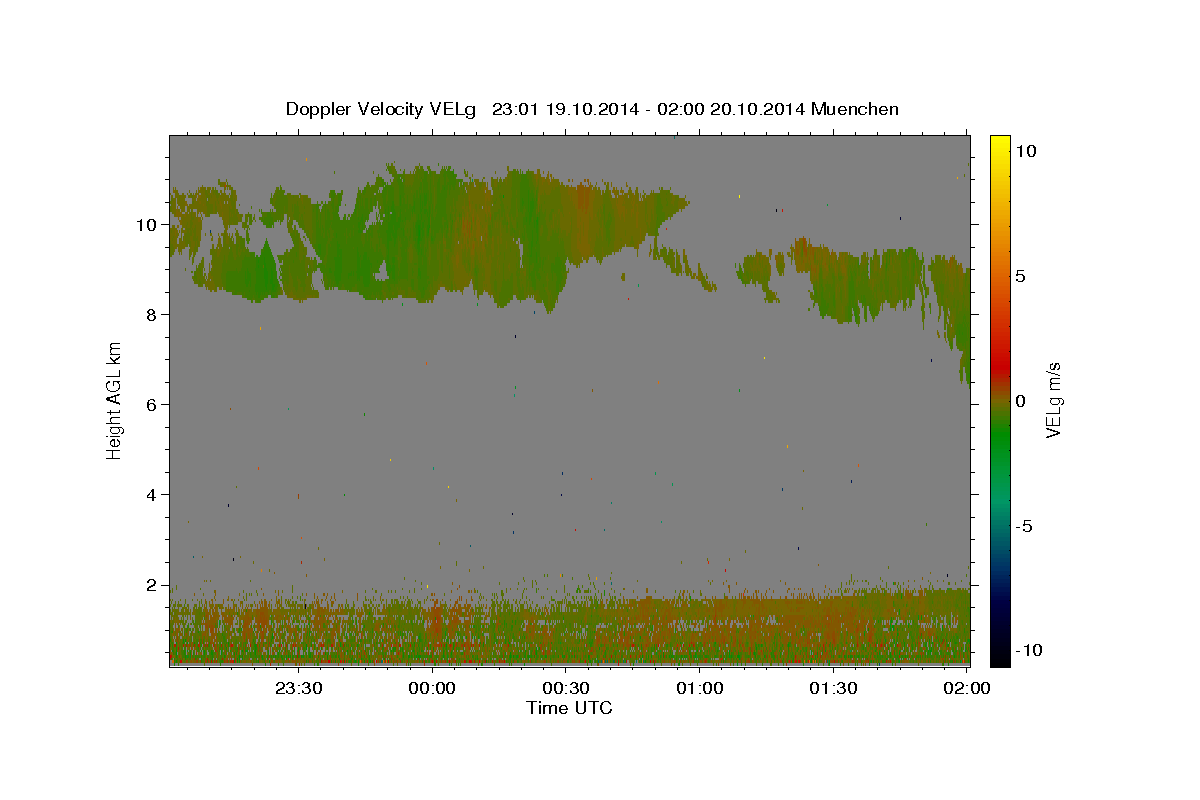Click the yellow top of the velocity colorbar
Viewport: 1200px width, 800px height.
click(1000, 145)
